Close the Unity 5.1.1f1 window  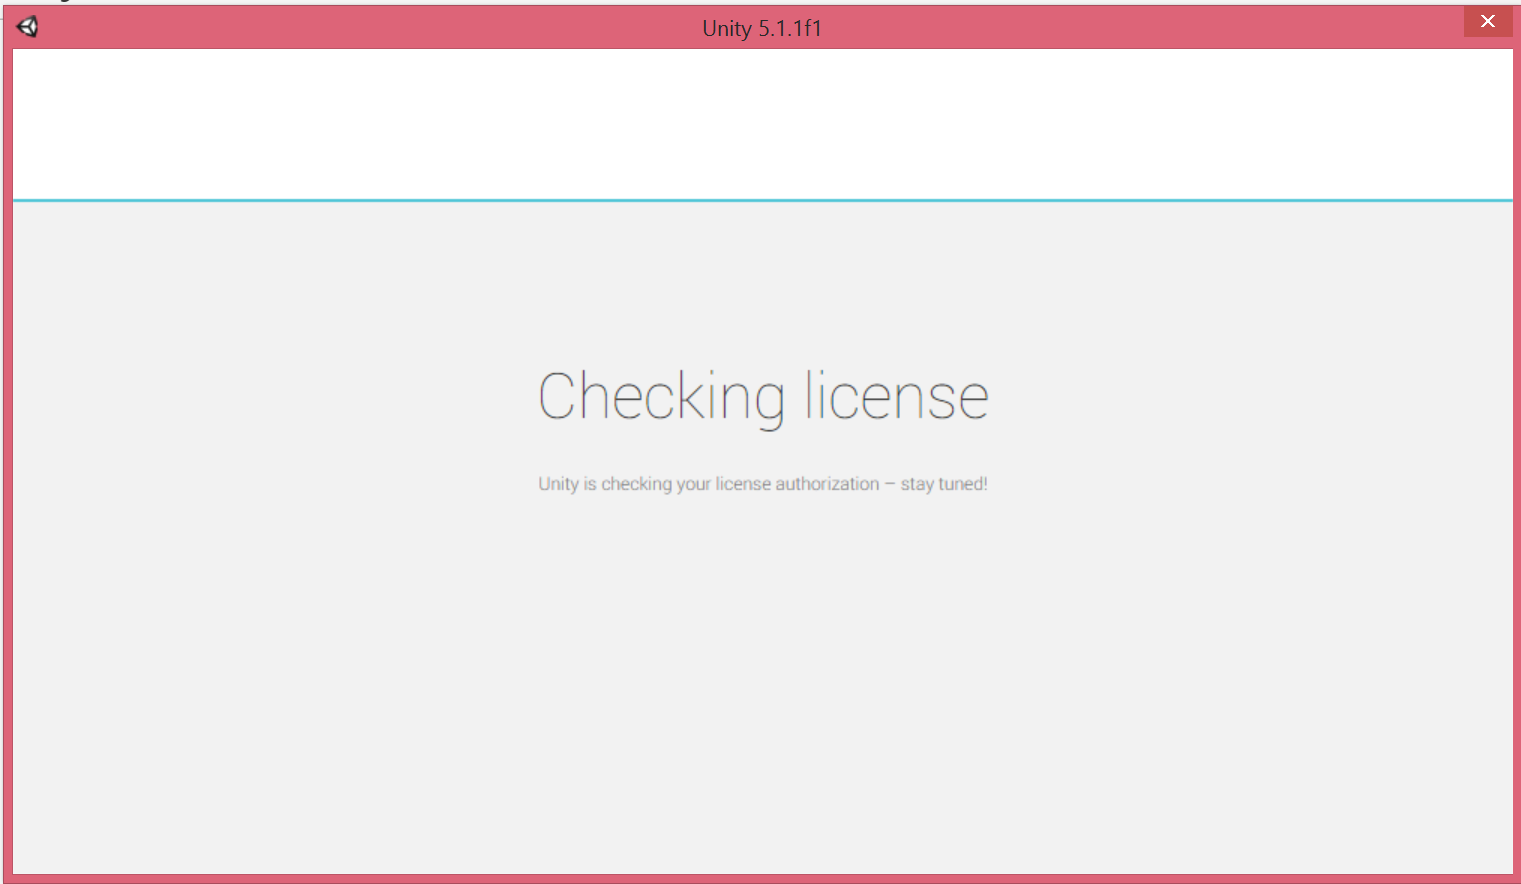click(x=1487, y=21)
